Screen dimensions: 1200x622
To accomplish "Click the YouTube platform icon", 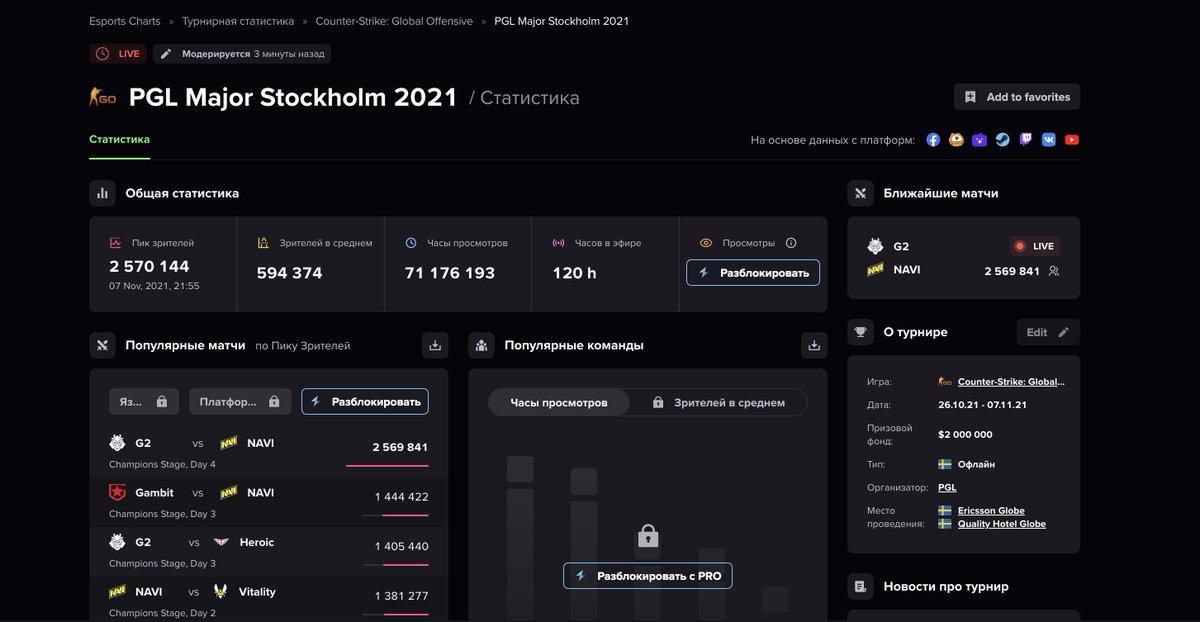I will pos(1072,140).
